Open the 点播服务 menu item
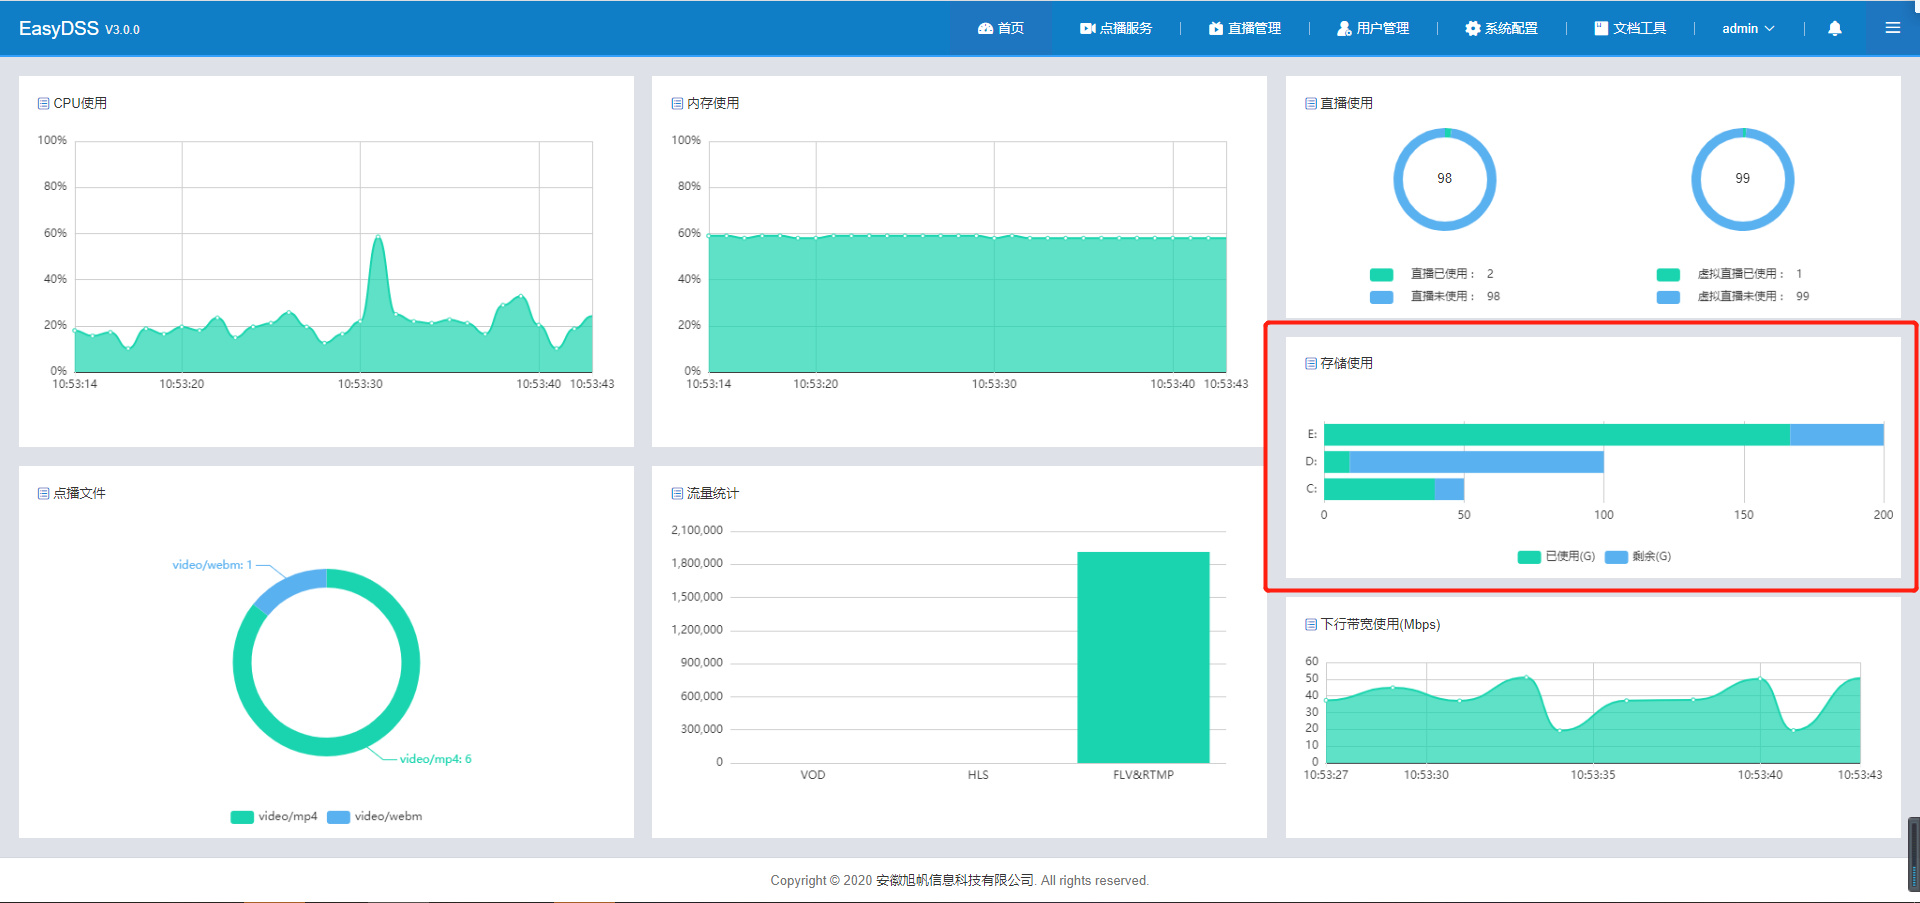1920x903 pixels. (1116, 28)
